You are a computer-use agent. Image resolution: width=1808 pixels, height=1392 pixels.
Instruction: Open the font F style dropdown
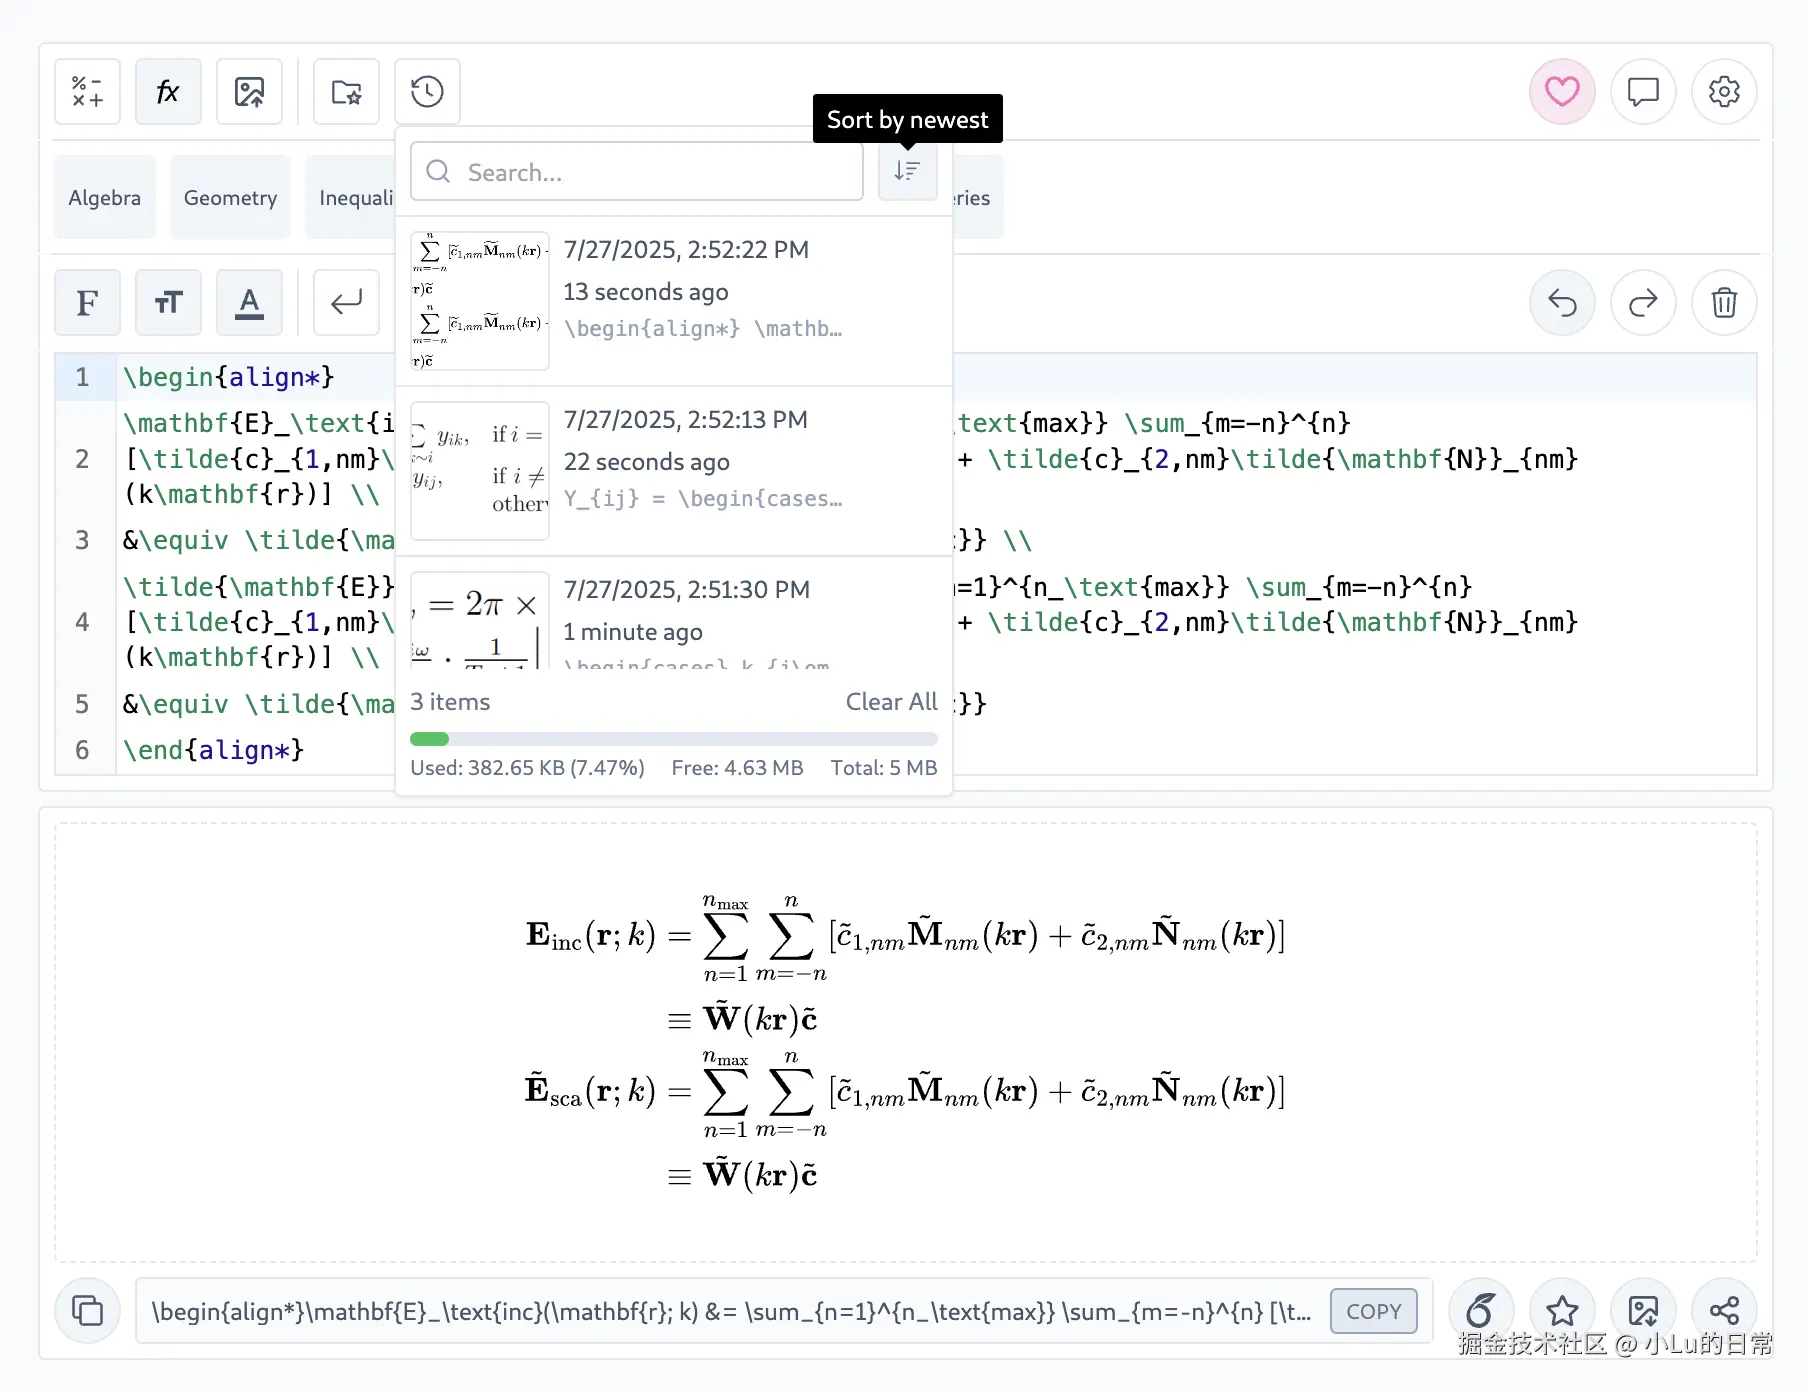pos(87,302)
